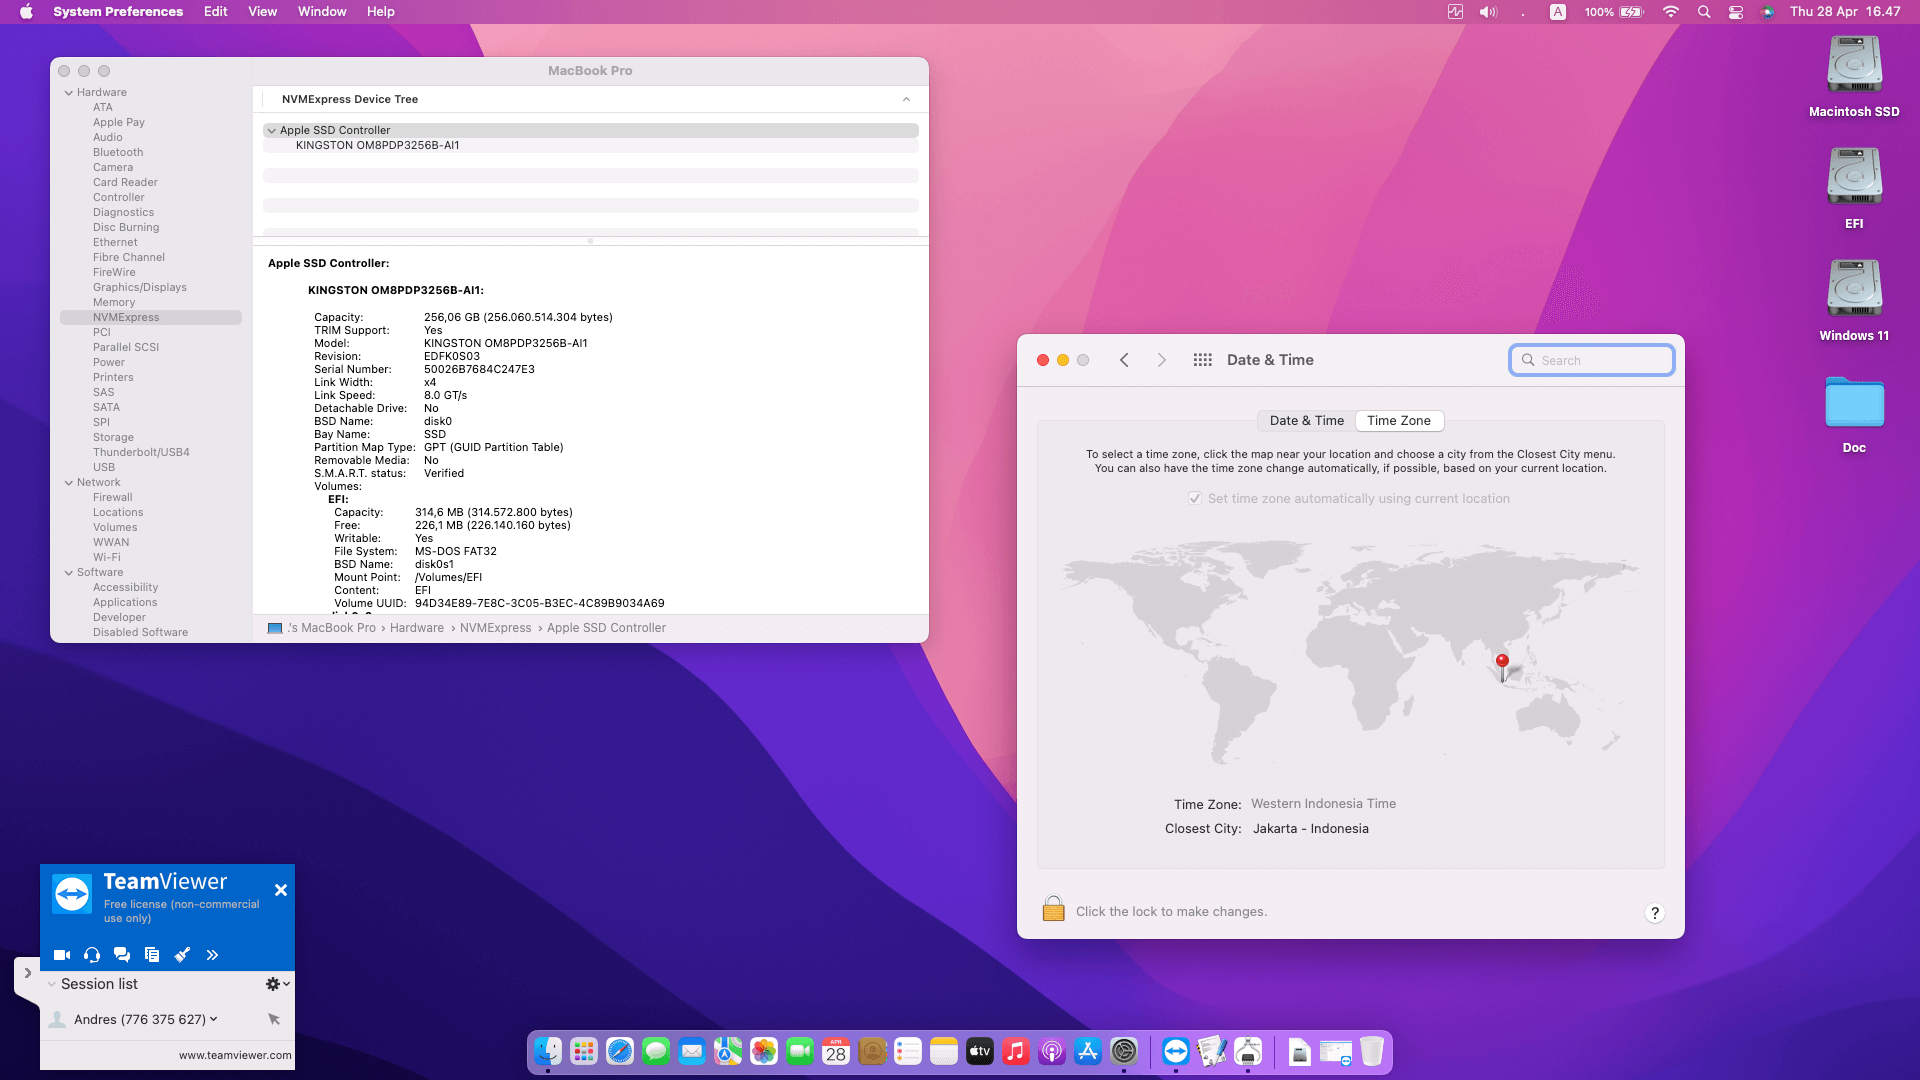The image size is (1920, 1080).
Task: Switch to the Date & Time tab
Action: tap(1307, 421)
